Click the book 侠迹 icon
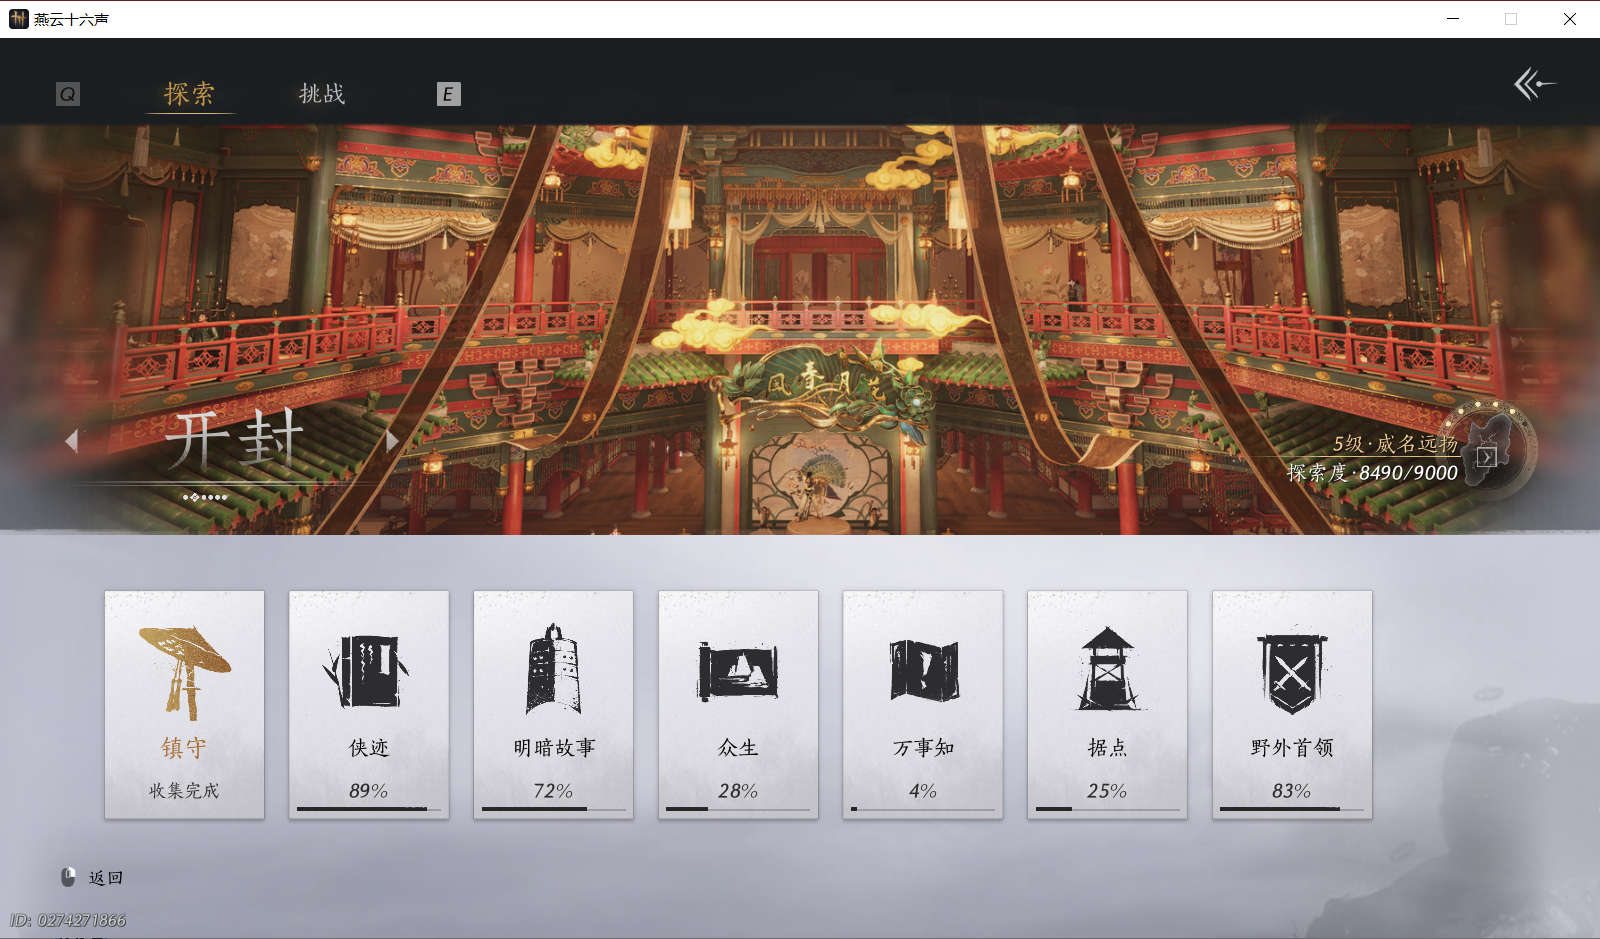The width and height of the screenshot is (1600, 939). point(366,670)
